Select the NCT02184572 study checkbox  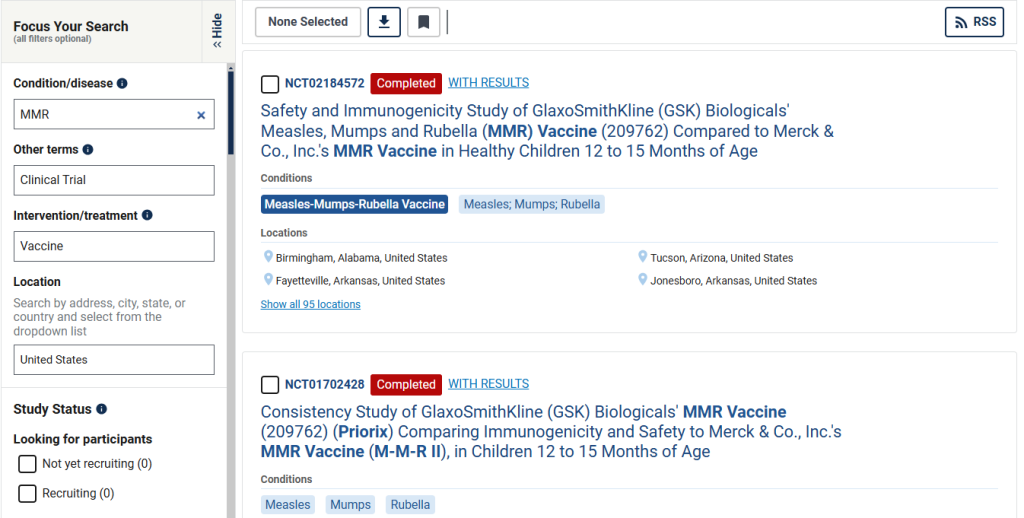(x=270, y=84)
